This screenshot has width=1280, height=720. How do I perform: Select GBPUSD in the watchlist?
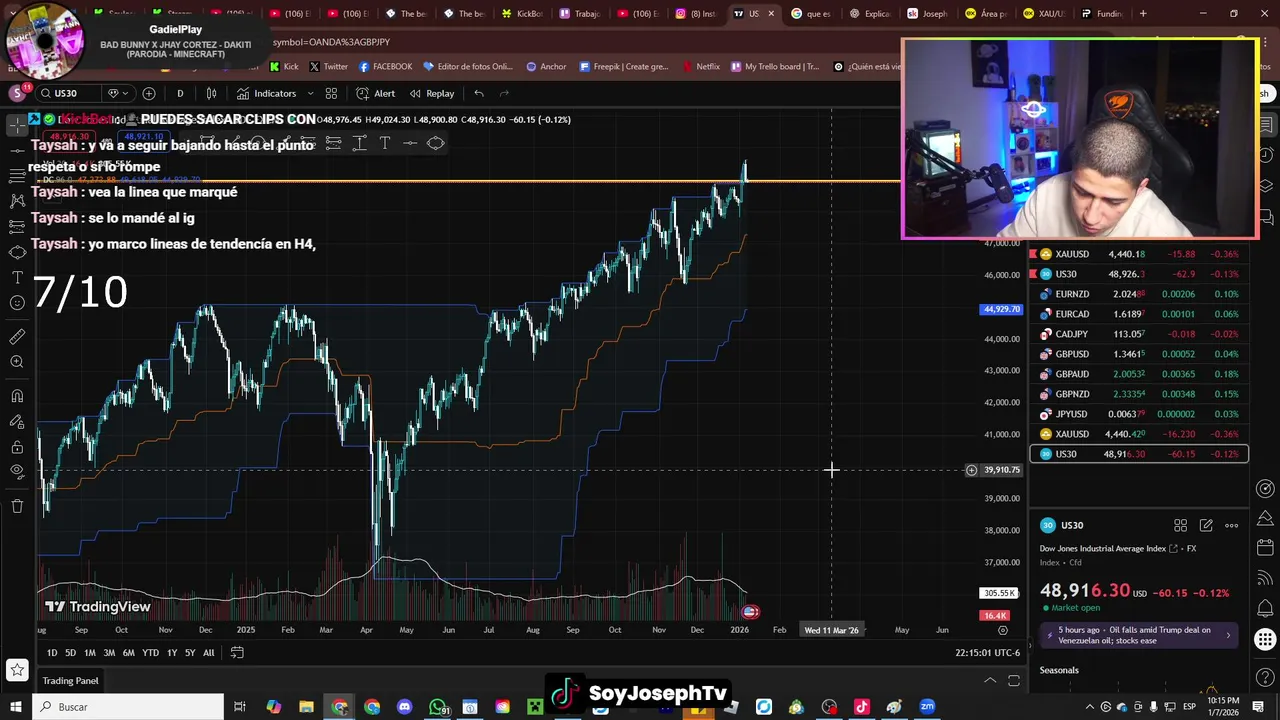pos(1139,354)
